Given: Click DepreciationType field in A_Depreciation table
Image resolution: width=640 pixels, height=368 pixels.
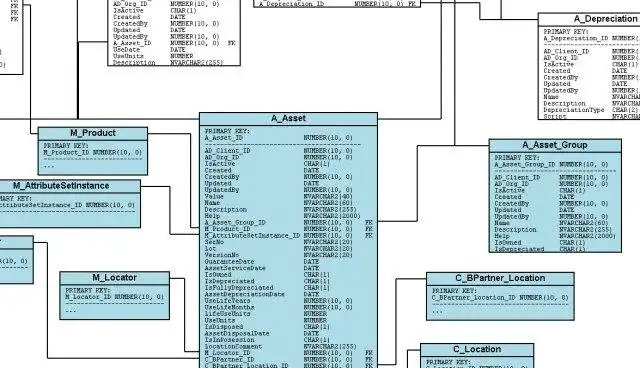Looking at the screenshot, I should pyautogui.click(x=591, y=111).
